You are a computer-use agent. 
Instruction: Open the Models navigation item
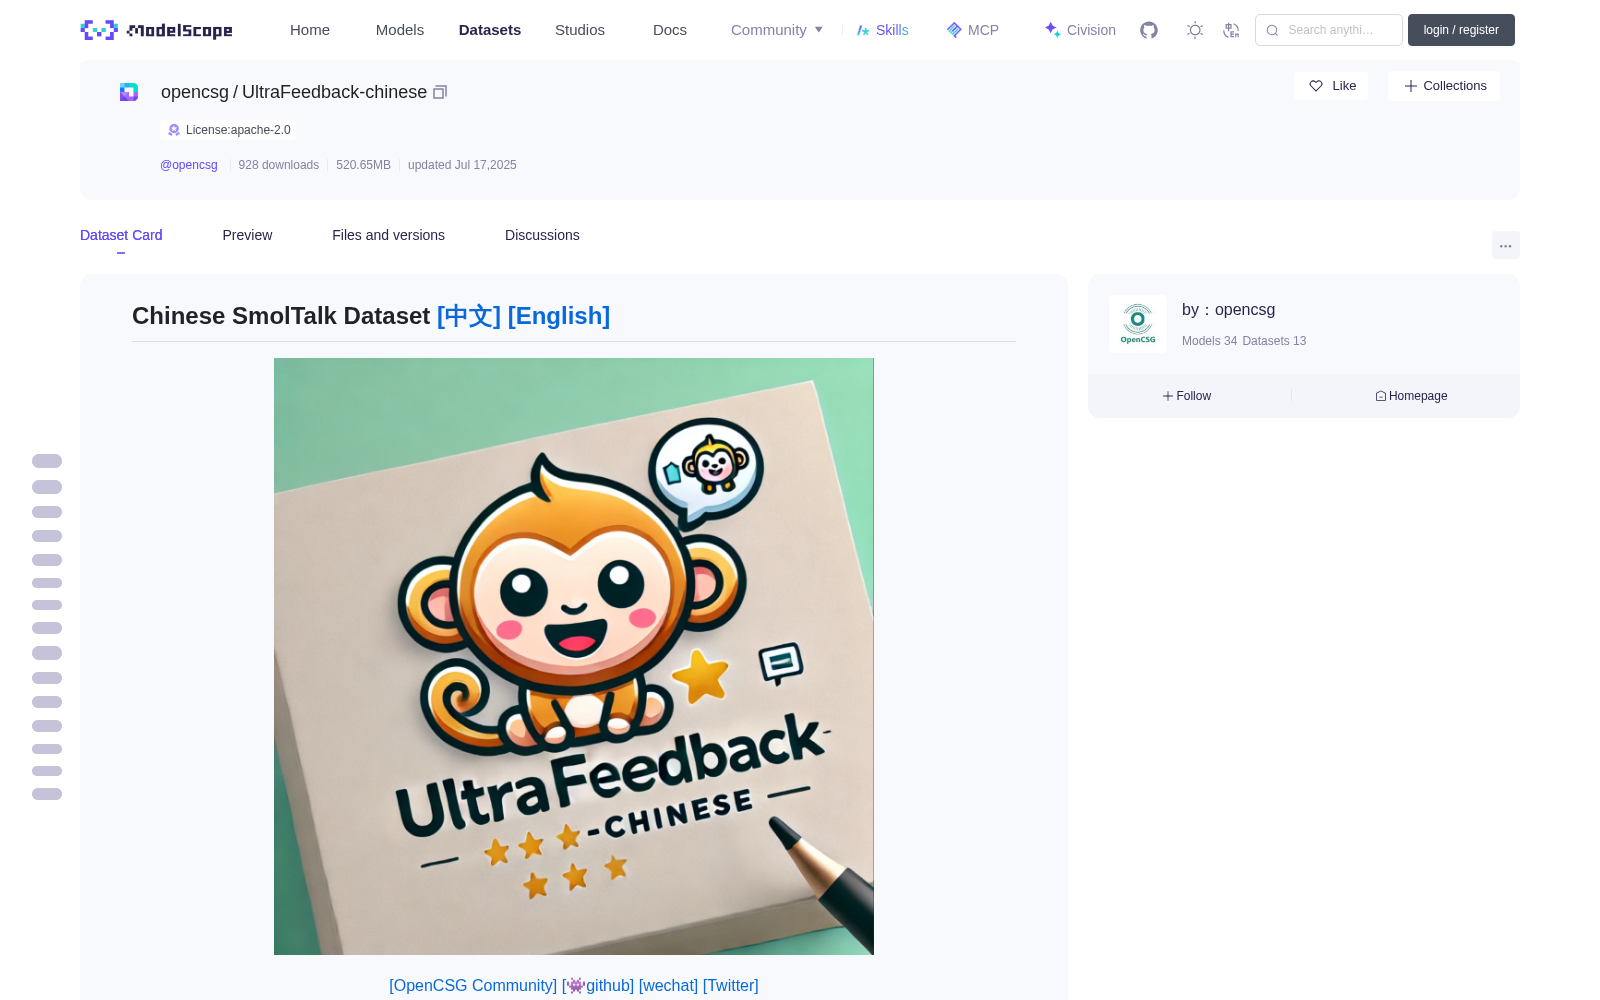[400, 30]
